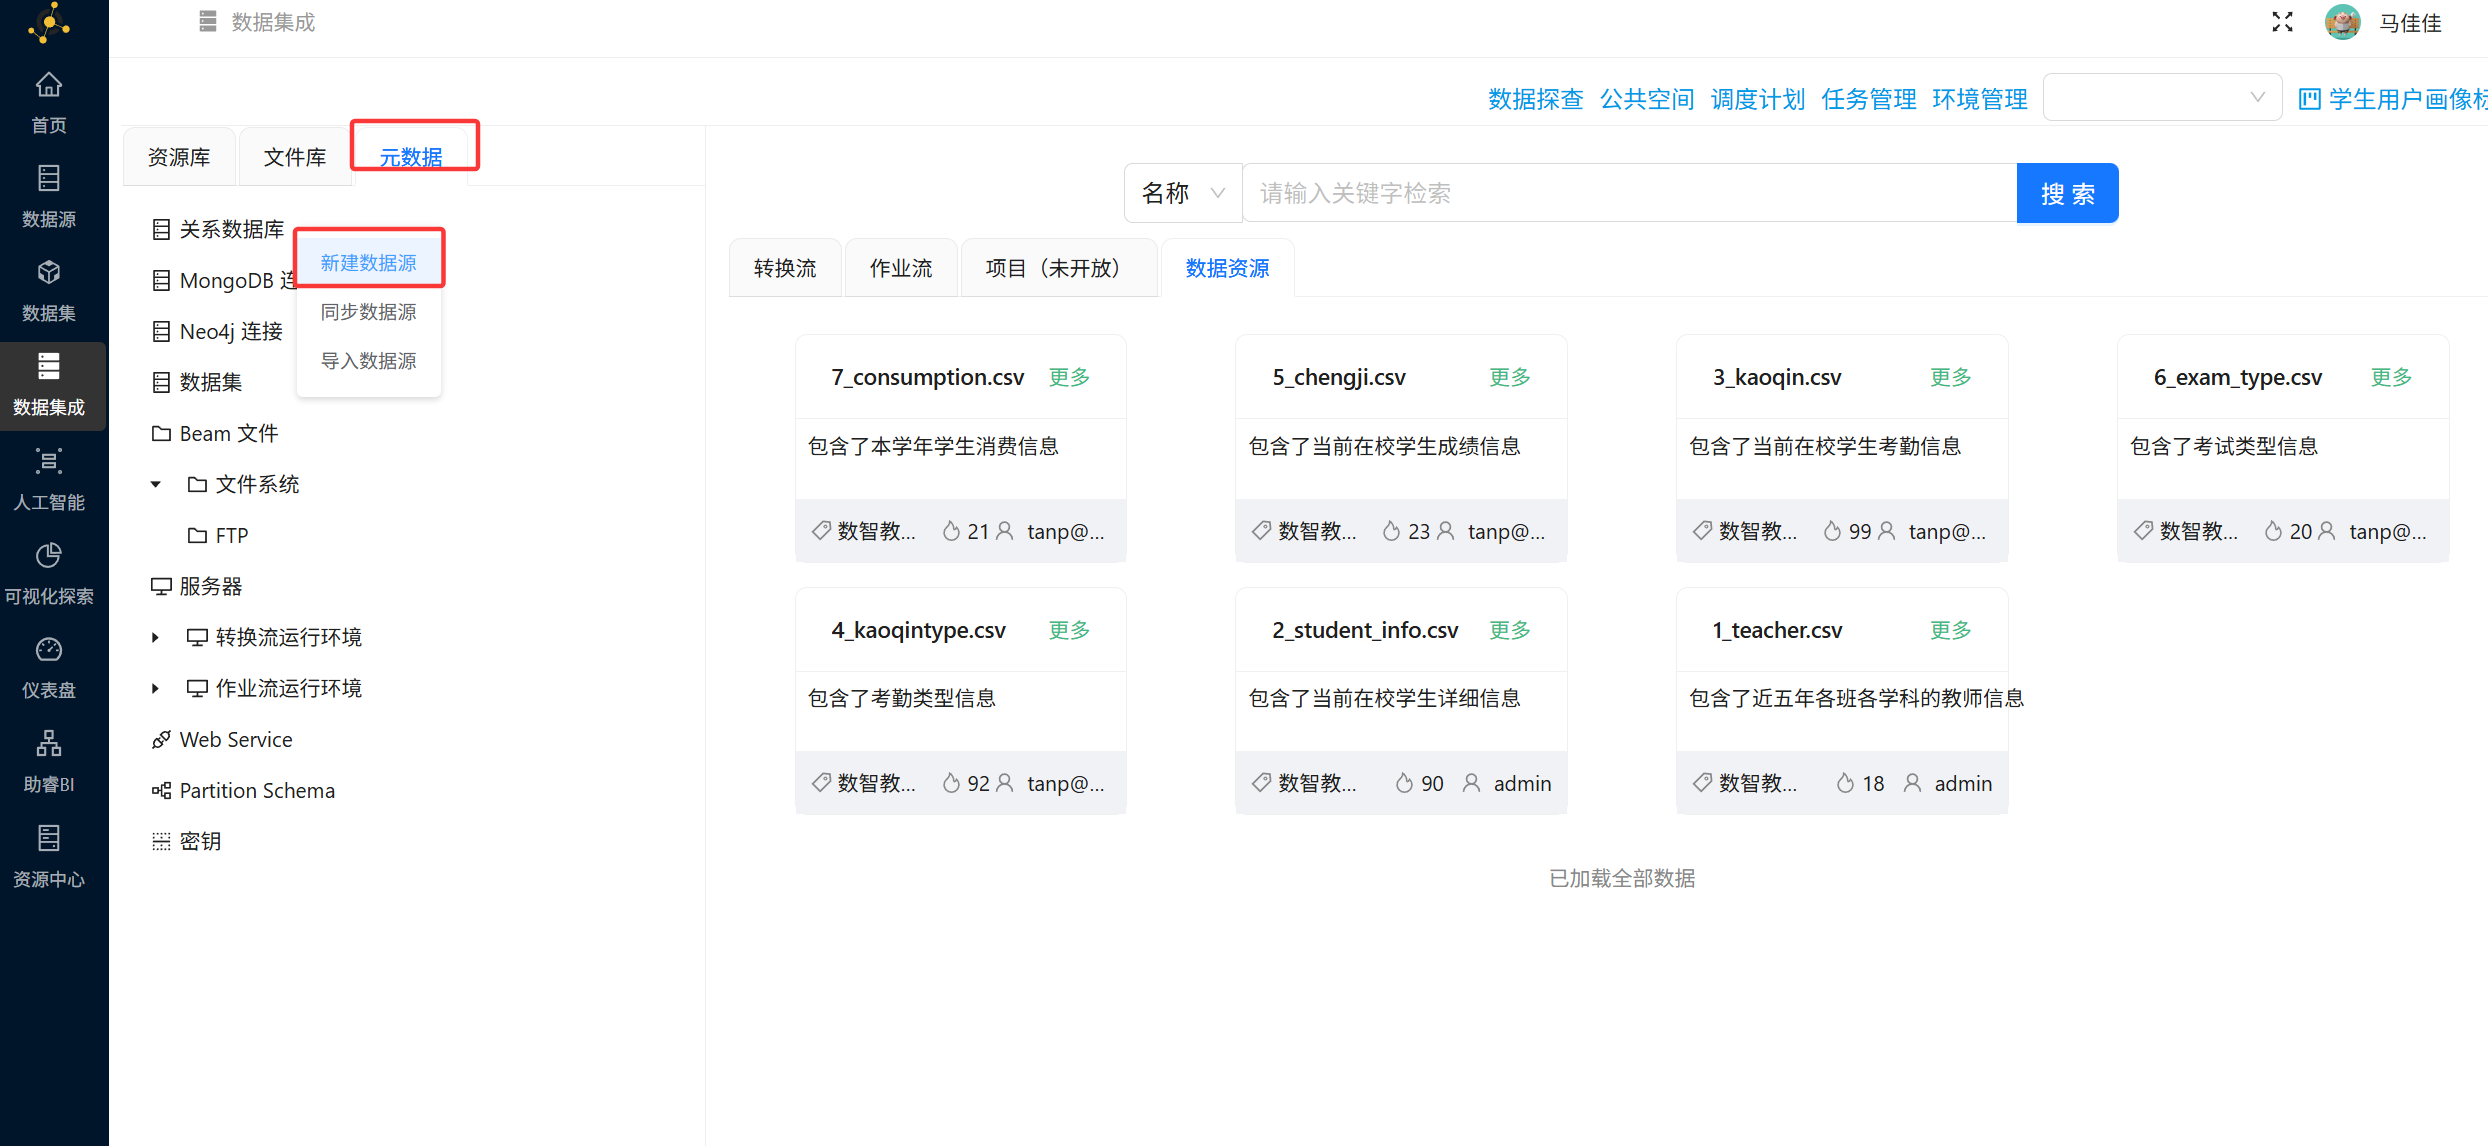Click the Web Service link icon
Viewport: 2488px width, 1146px height.
coord(161,740)
